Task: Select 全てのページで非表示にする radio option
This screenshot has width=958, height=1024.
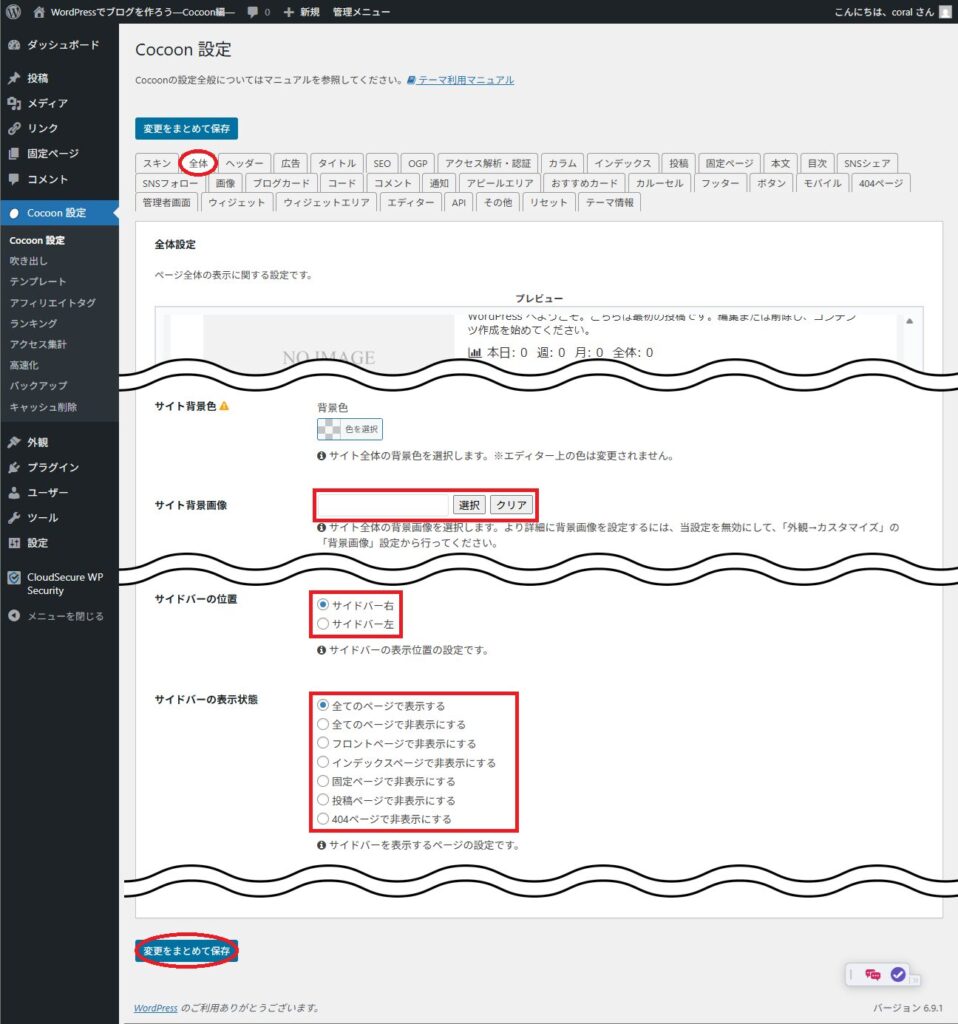Action: 322,724
